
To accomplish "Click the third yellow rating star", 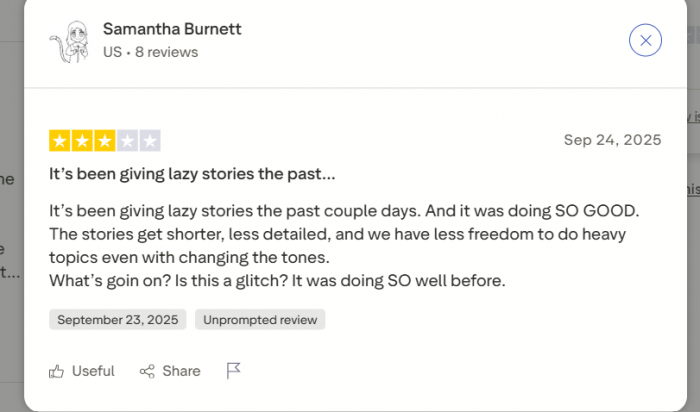I will tap(104, 141).
